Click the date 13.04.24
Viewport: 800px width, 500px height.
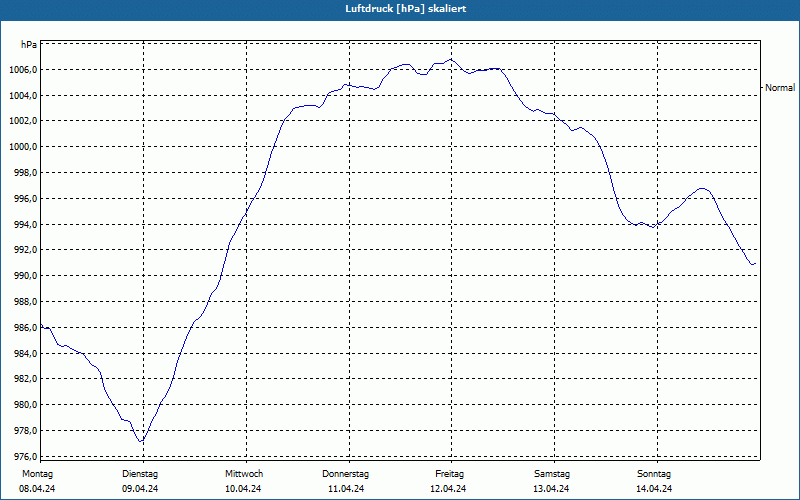pyautogui.click(x=551, y=489)
